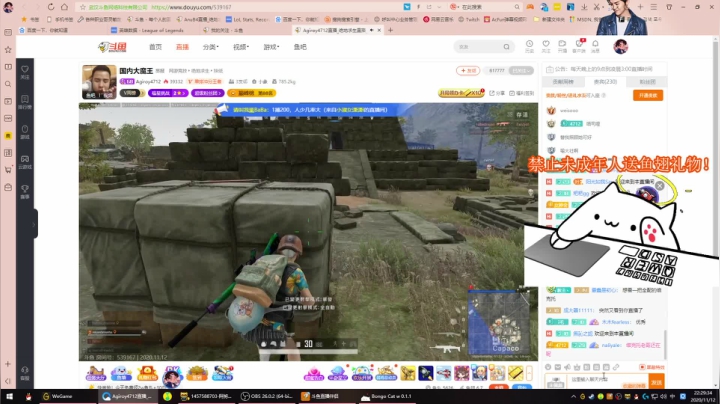Screen dimensions: 720x404
Task: Click the browser refresh button
Action: click(x=51, y=7)
